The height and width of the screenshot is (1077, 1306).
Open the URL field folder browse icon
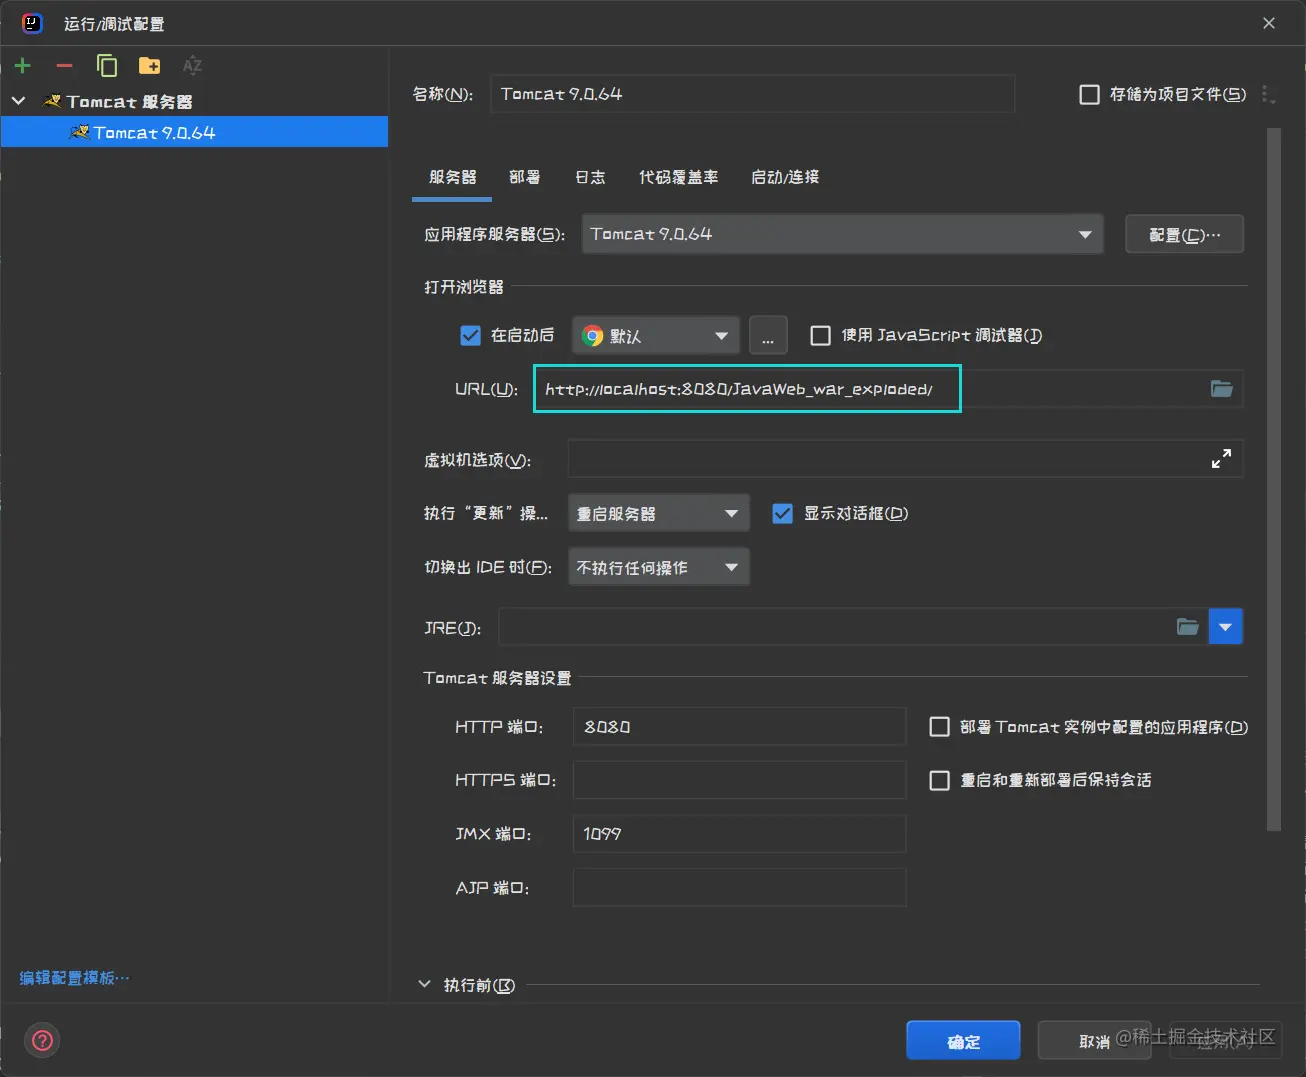click(1221, 389)
